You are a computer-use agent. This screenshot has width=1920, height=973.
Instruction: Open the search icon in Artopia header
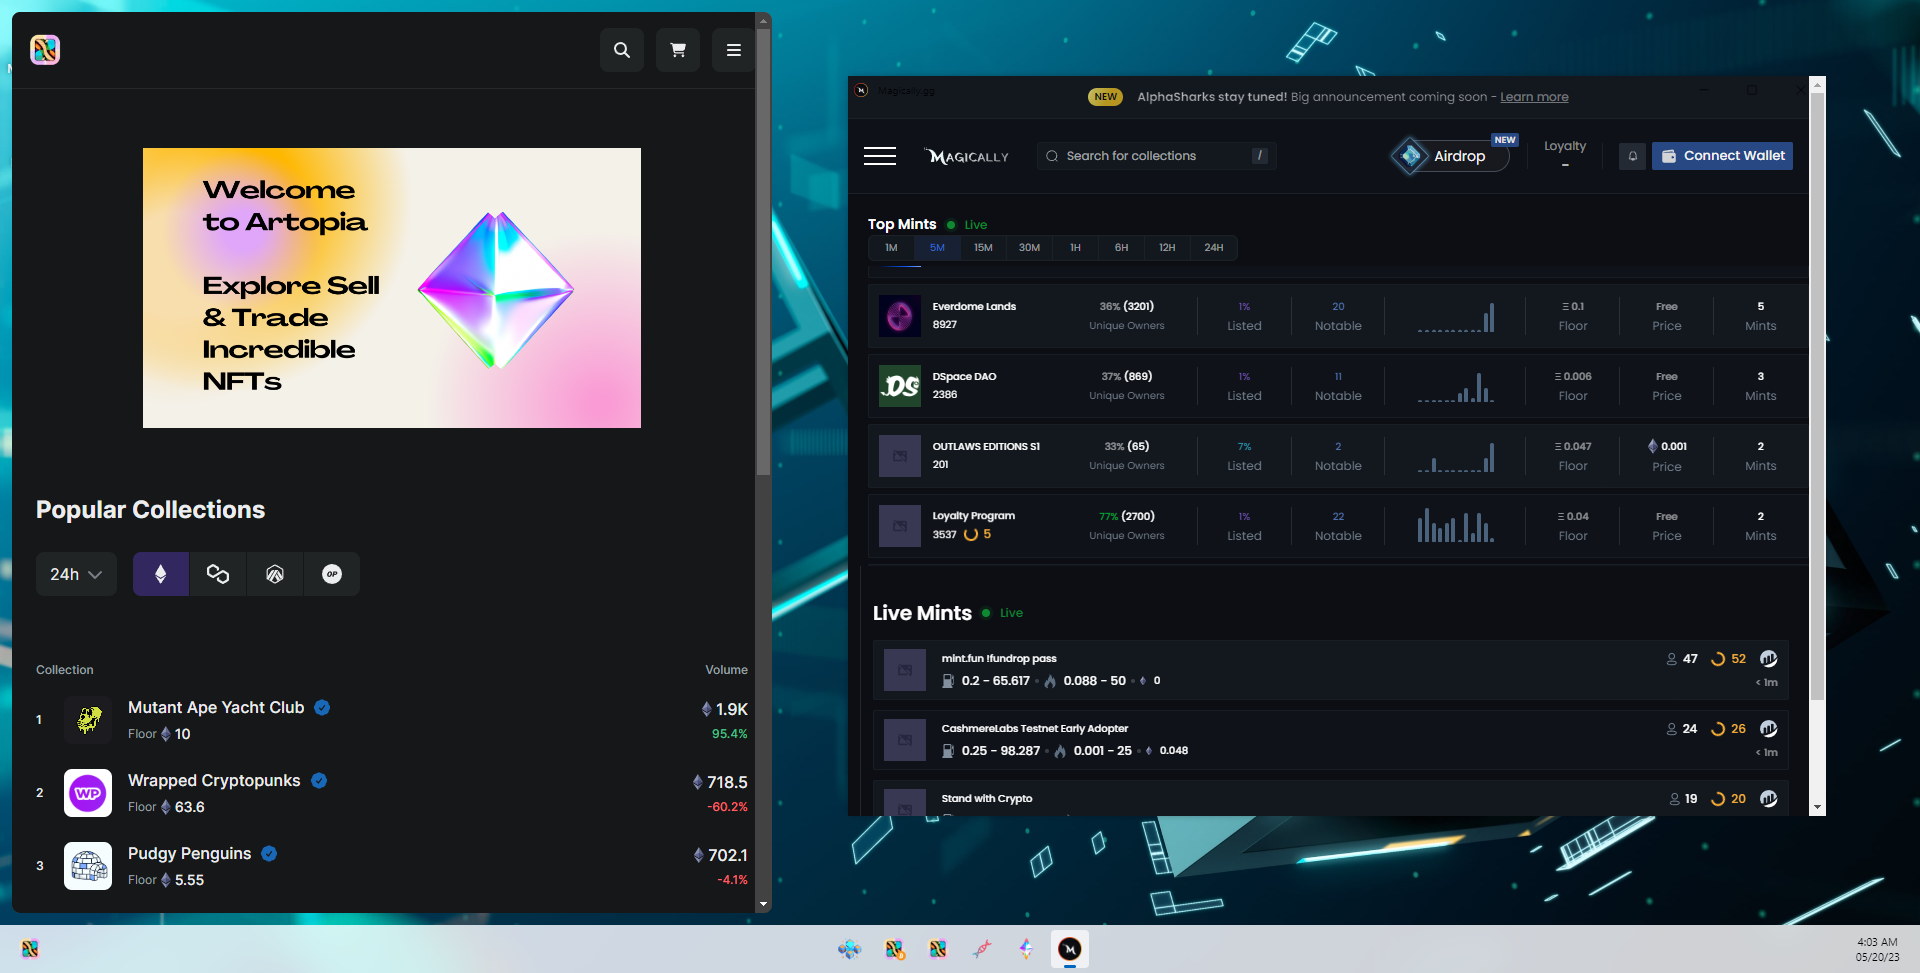pos(621,50)
